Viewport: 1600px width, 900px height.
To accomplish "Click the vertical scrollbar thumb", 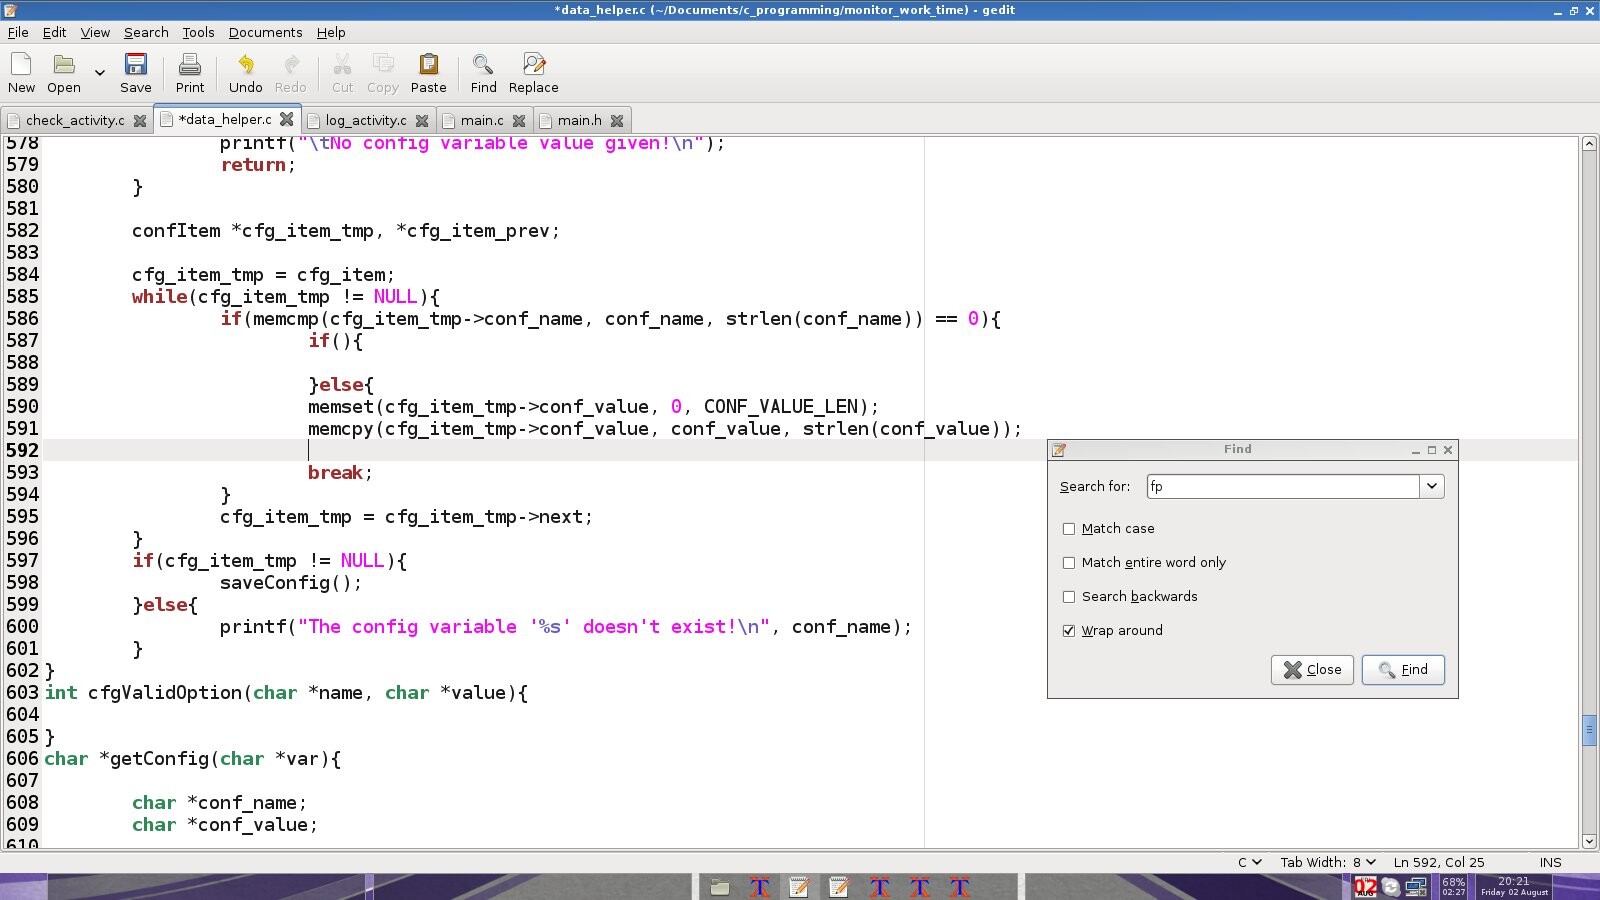I will point(1589,730).
